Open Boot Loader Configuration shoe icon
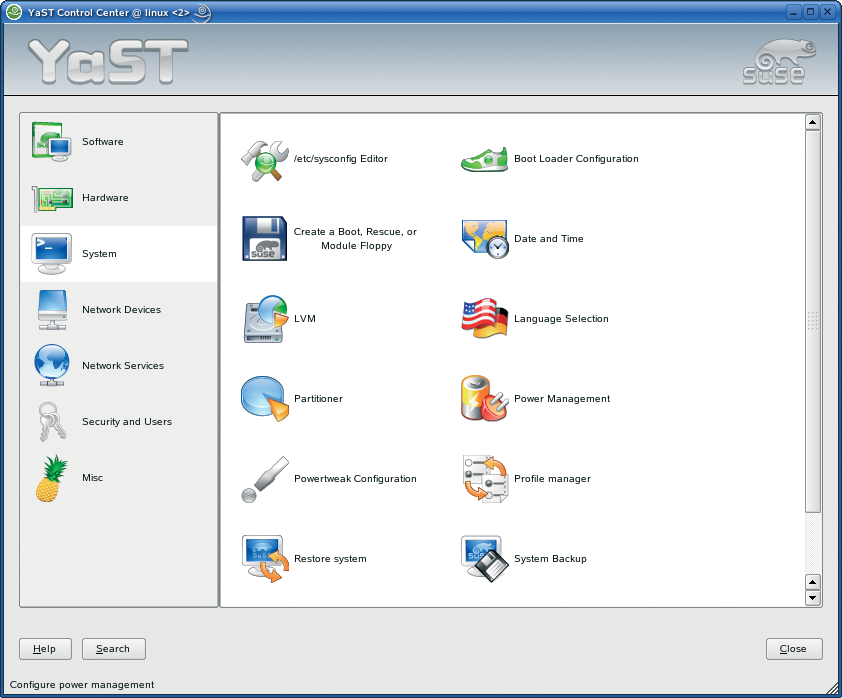 (484, 159)
